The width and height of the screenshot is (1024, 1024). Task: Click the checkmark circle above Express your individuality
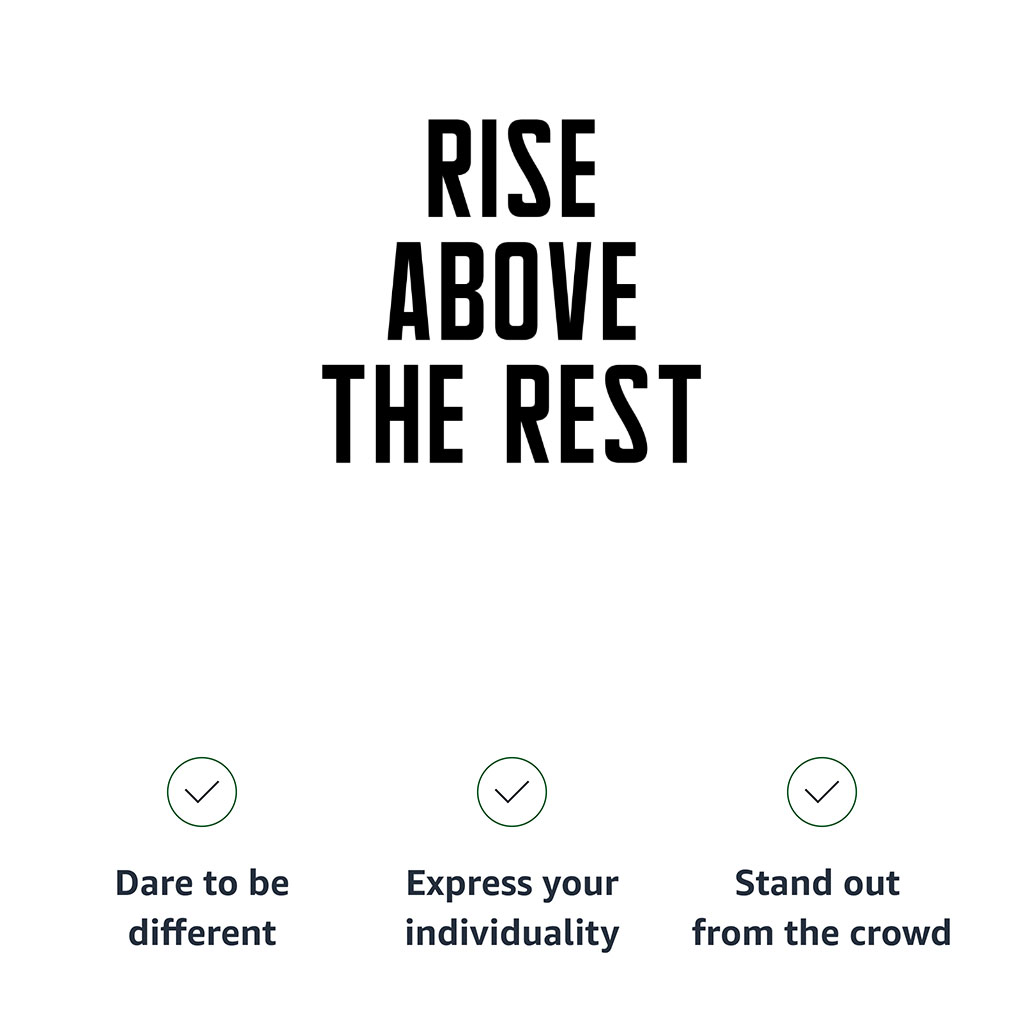point(511,792)
